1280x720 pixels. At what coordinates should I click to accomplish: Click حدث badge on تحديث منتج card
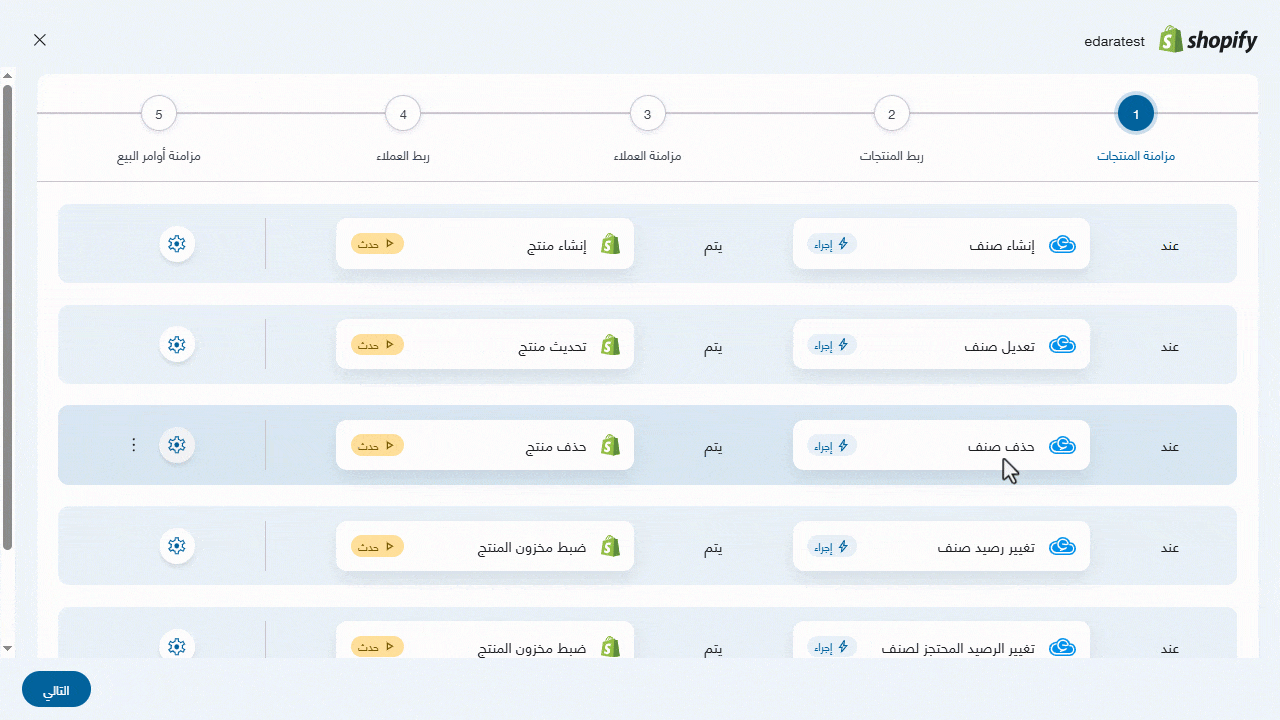377,345
